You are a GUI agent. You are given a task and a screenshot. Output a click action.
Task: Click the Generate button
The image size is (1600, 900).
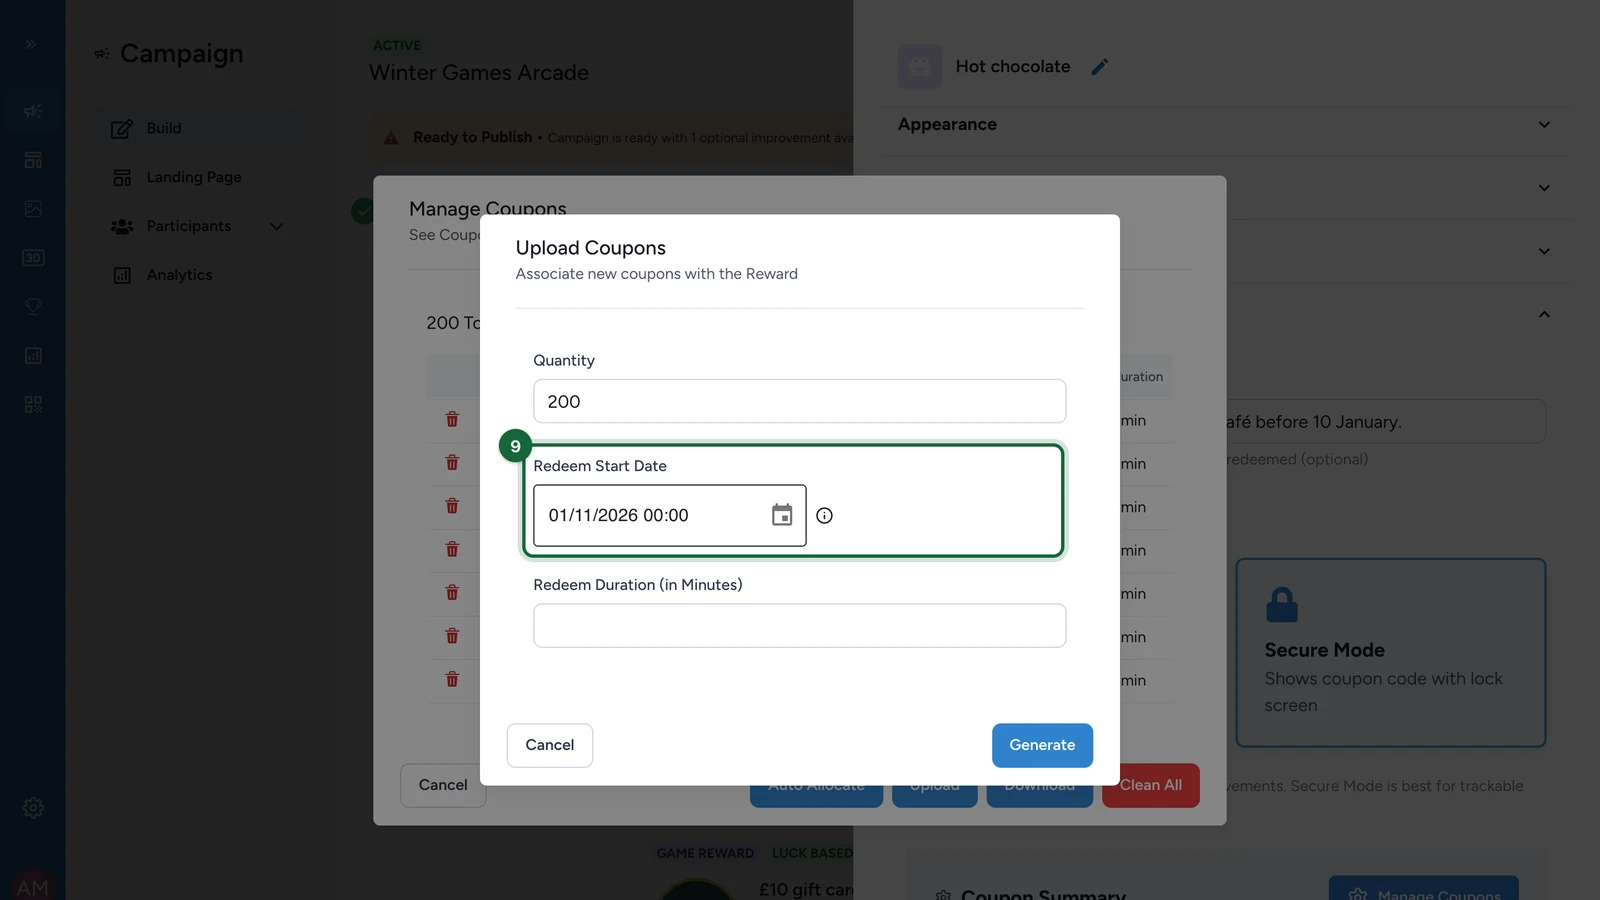pos(1042,745)
